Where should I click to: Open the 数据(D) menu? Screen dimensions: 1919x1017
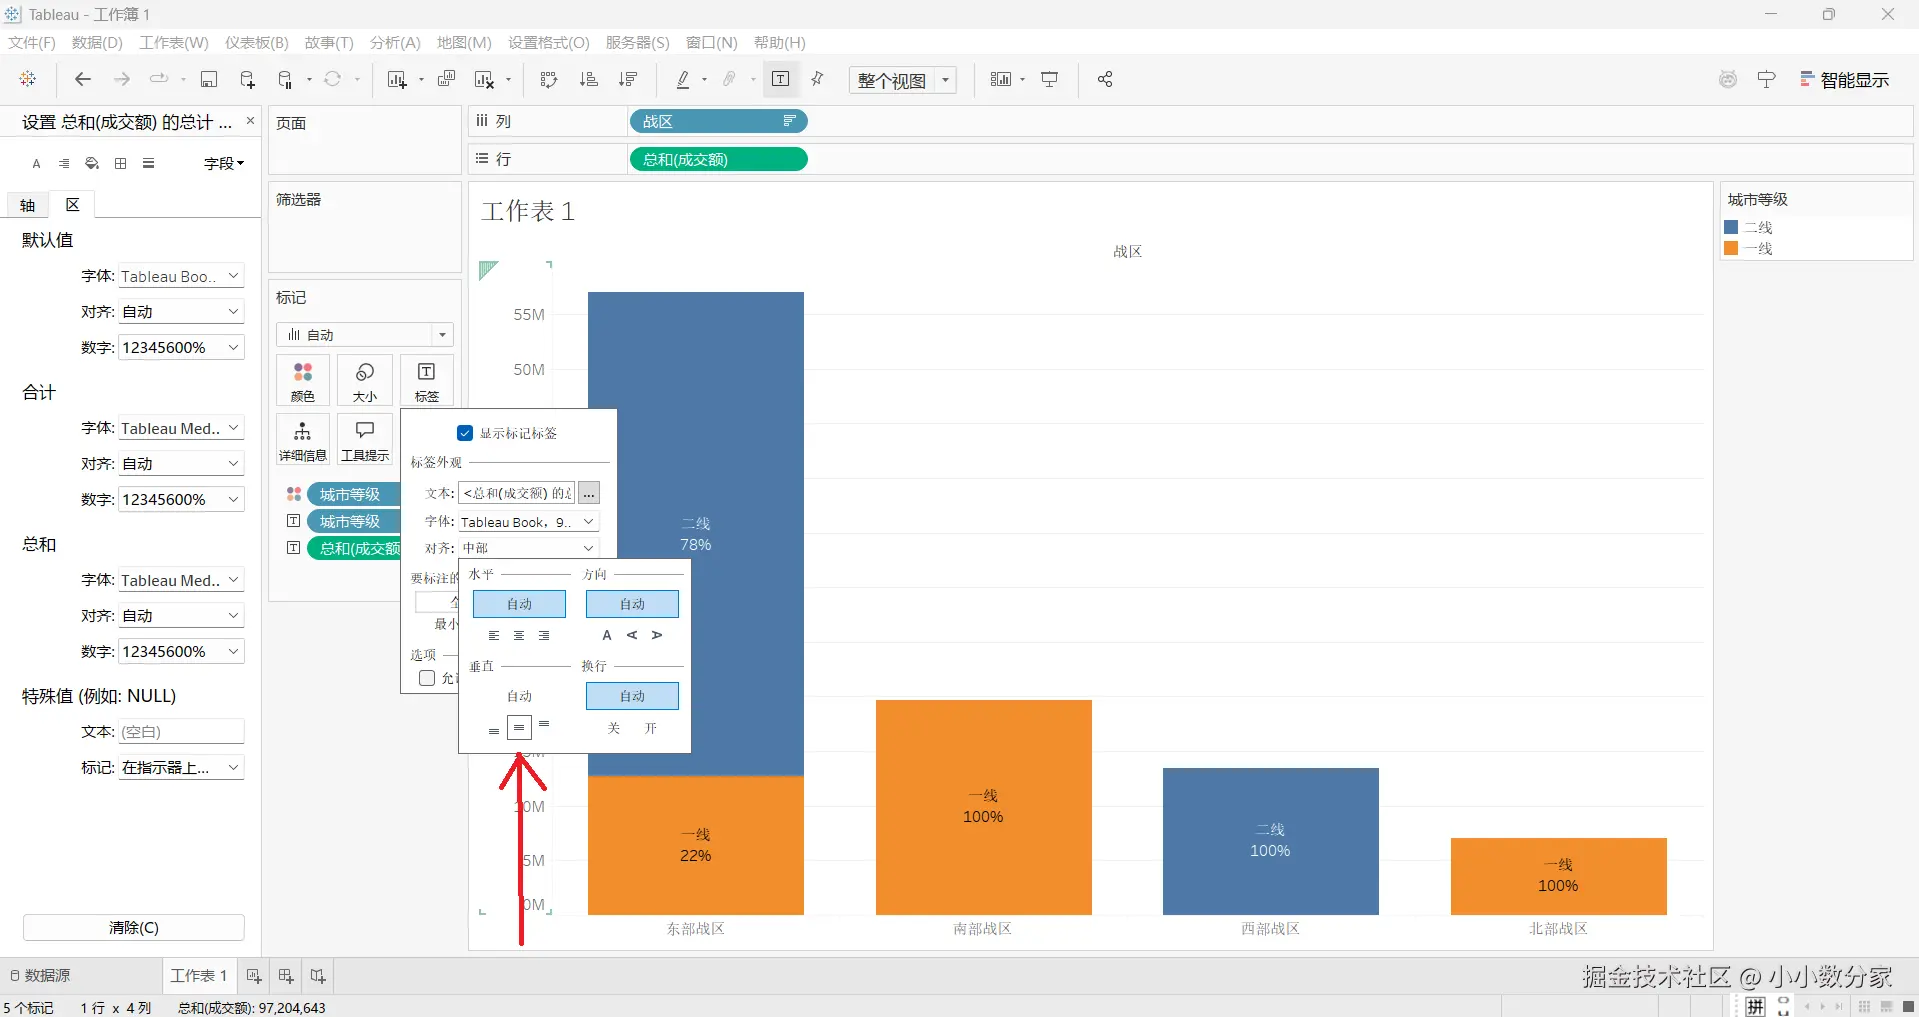tap(97, 42)
